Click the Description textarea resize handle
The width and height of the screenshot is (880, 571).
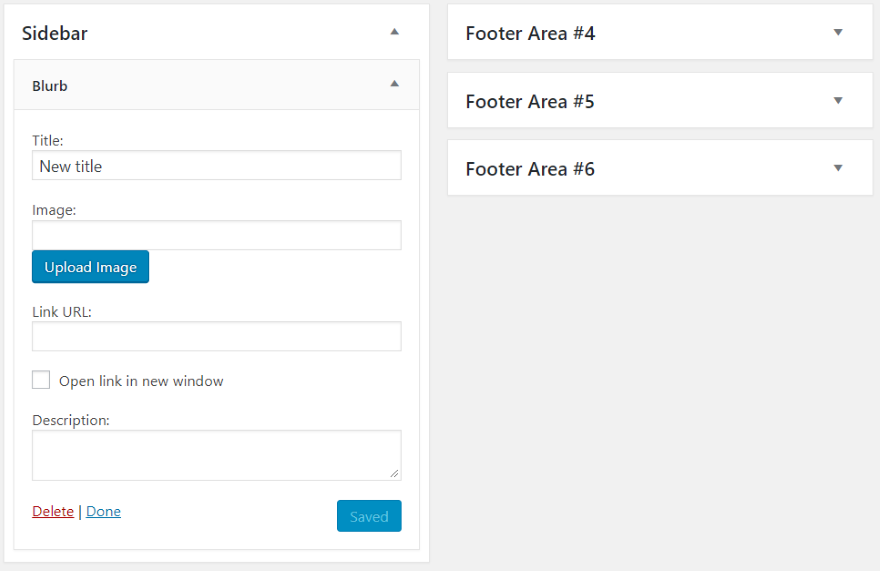pos(395,474)
